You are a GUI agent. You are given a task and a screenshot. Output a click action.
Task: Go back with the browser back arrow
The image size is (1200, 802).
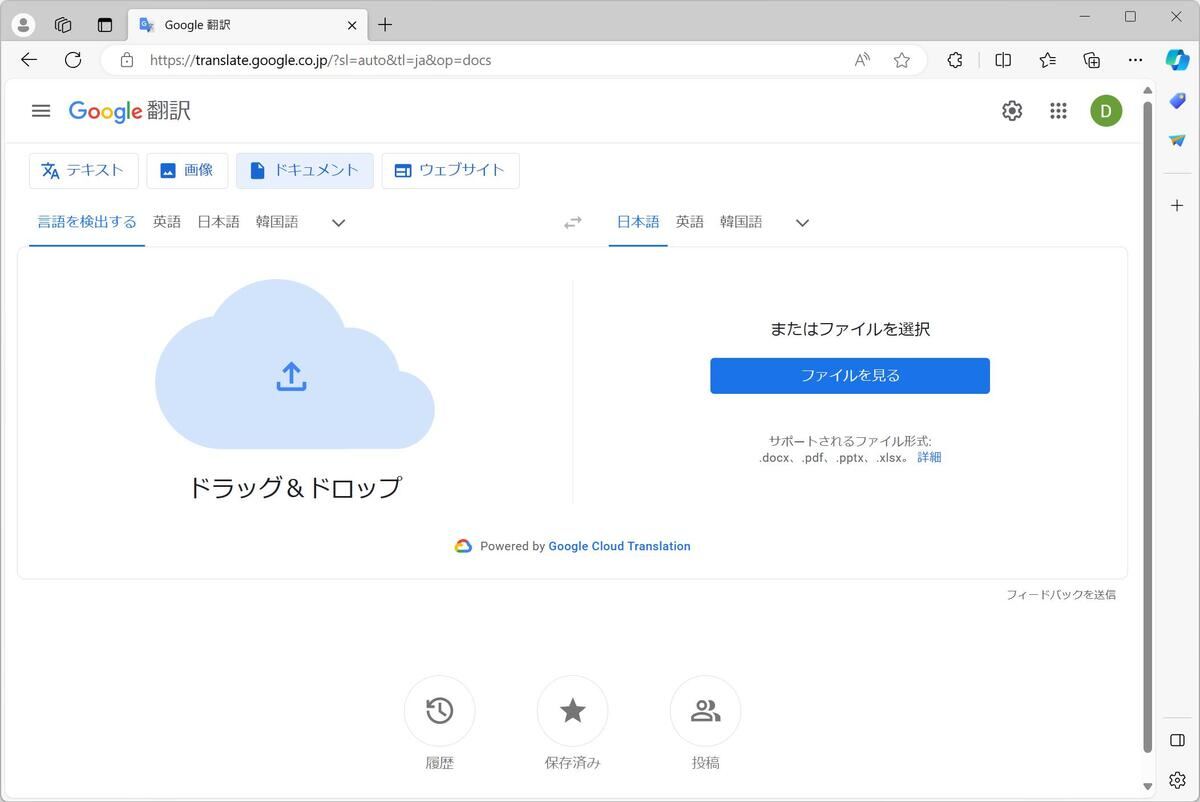pos(29,60)
